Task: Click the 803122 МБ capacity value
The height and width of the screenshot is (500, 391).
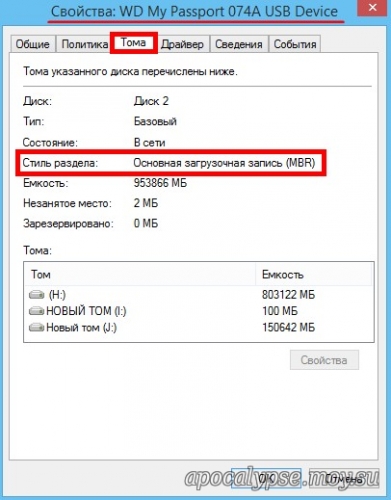Action: pos(288,295)
